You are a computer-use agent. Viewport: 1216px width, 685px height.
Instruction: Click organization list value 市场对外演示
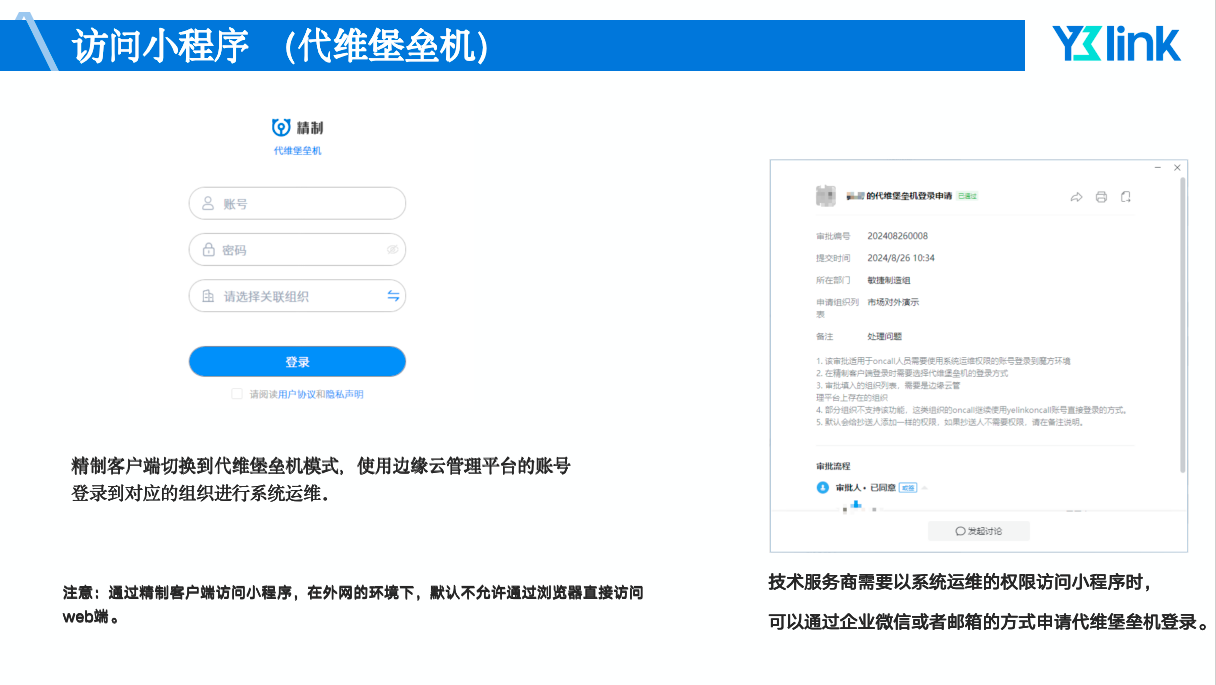(x=893, y=302)
